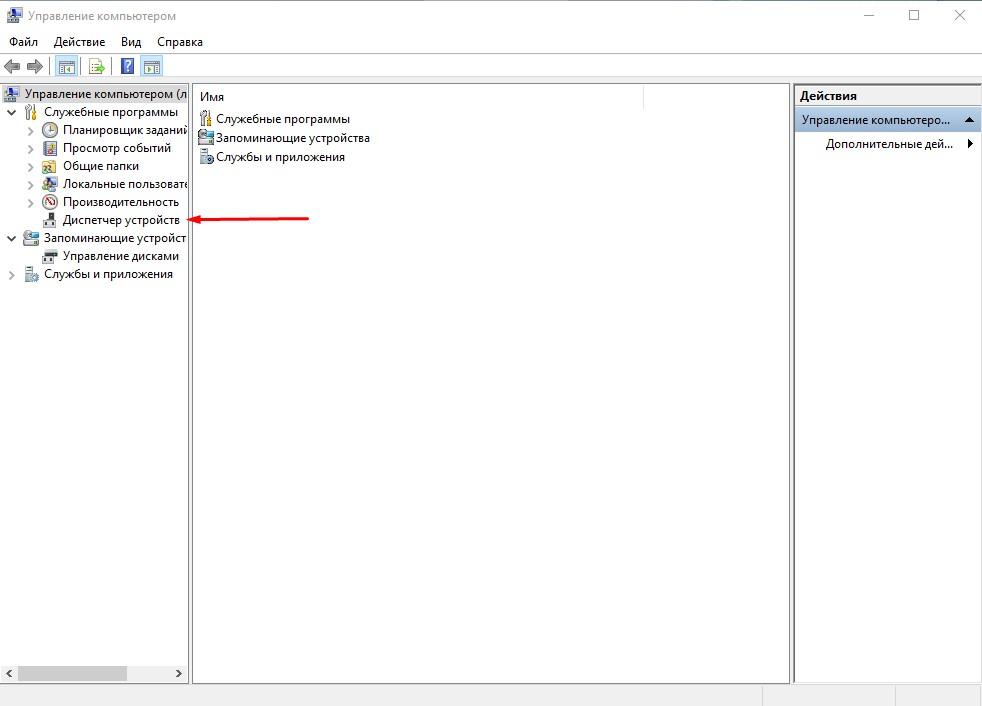
Task: Select Диспетчер устройств in the tree
Action: point(121,221)
